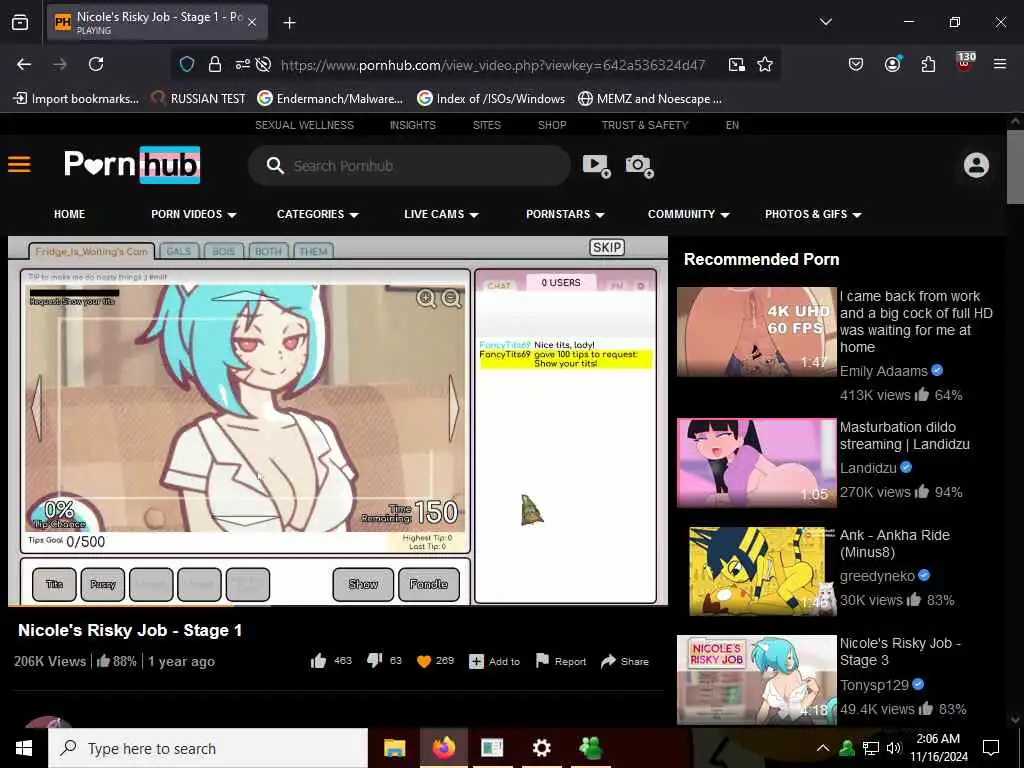
Task: Expand the CATEGORIES dropdown
Action: pyautogui.click(x=317, y=214)
